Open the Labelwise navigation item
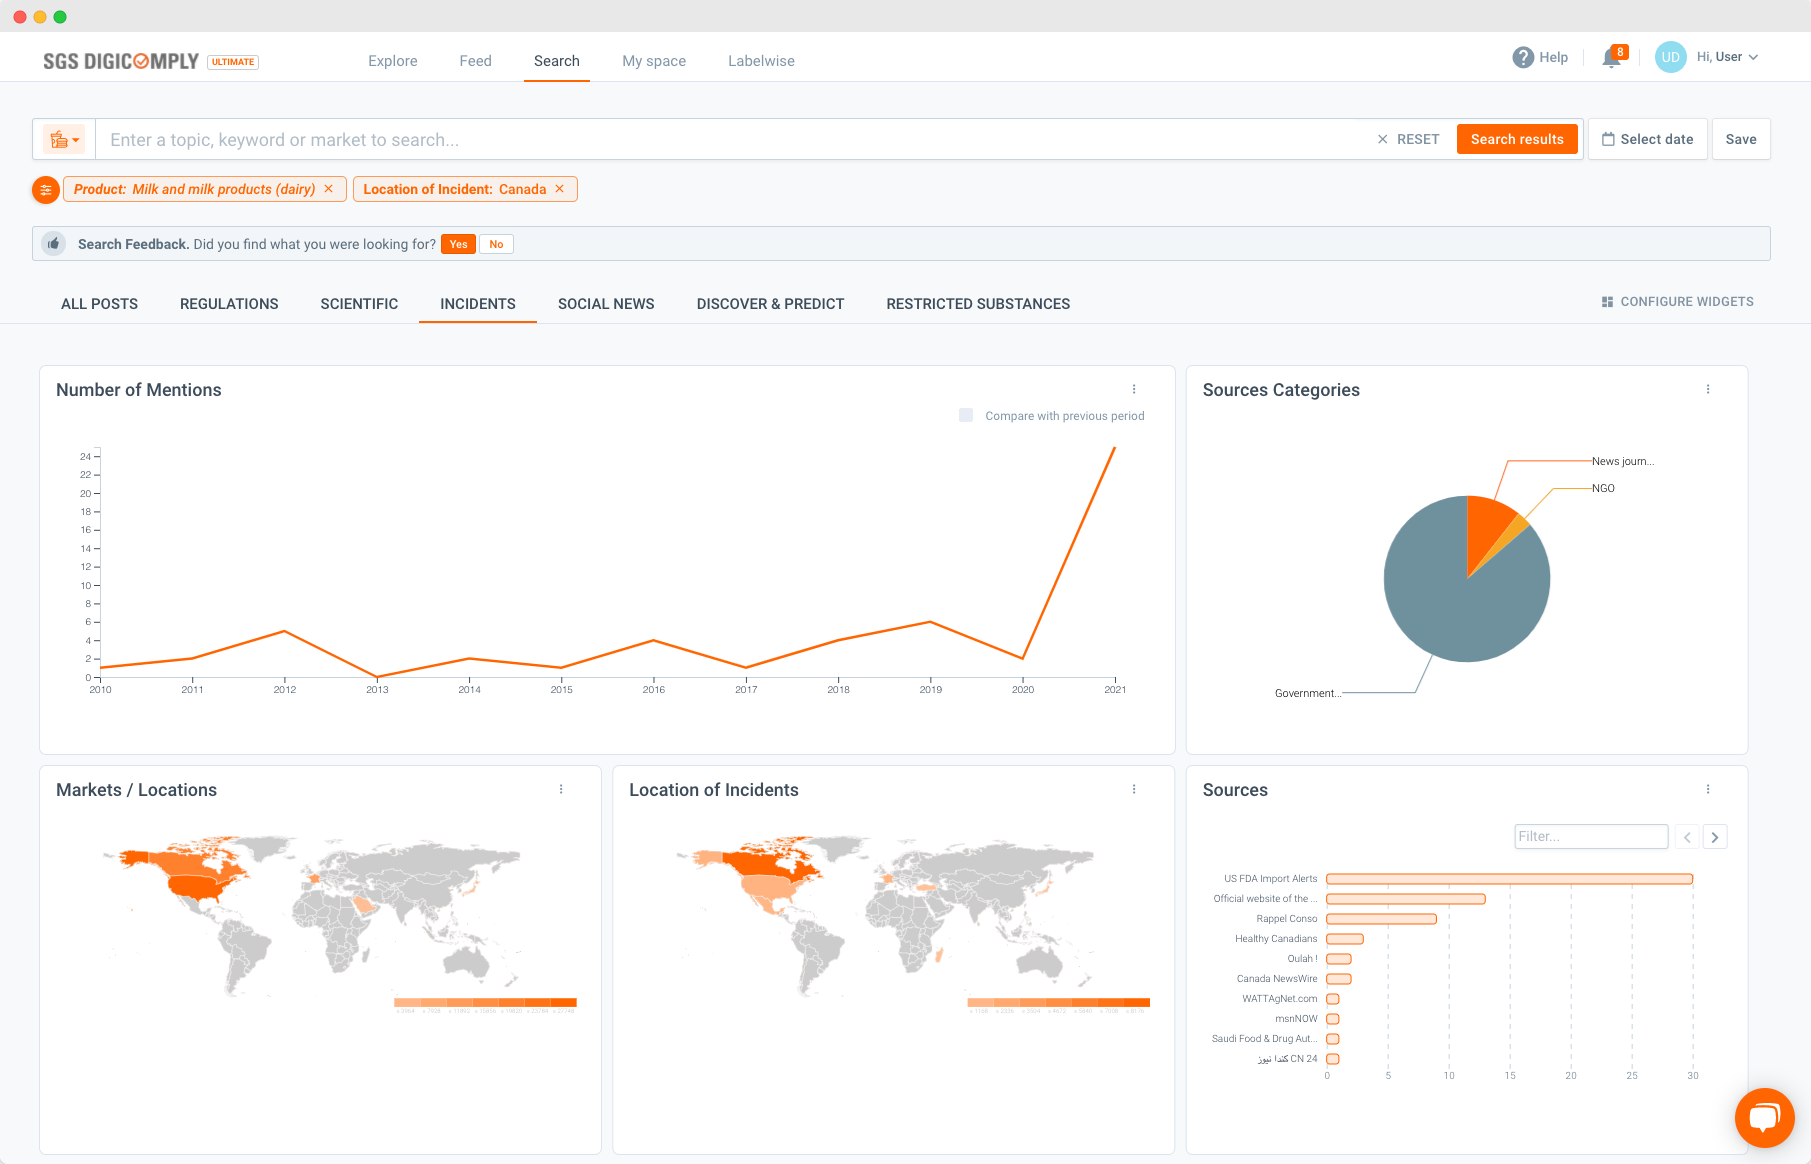This screenshot has height=1164, width=1811. pyautogui.click(x=761, y=61)
